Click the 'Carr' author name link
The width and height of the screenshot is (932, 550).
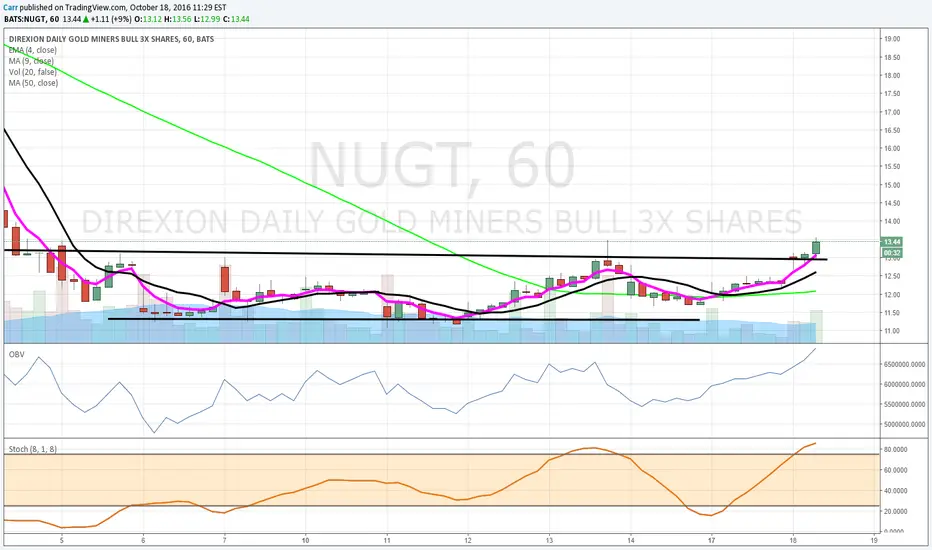pos(11,8)
